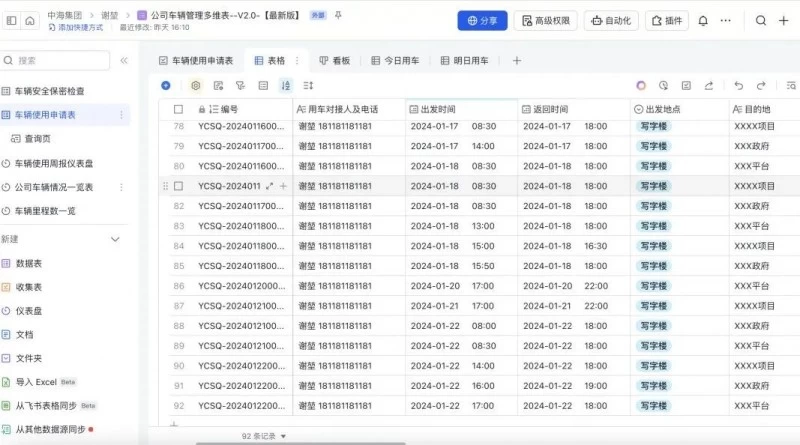Open field settings hexagon icon
This screenshot has height=445, width=800.
(195, 86)
